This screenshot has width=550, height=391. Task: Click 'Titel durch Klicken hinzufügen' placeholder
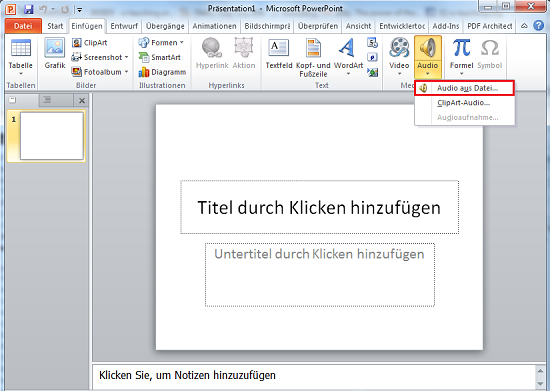[x=320, y=207]
